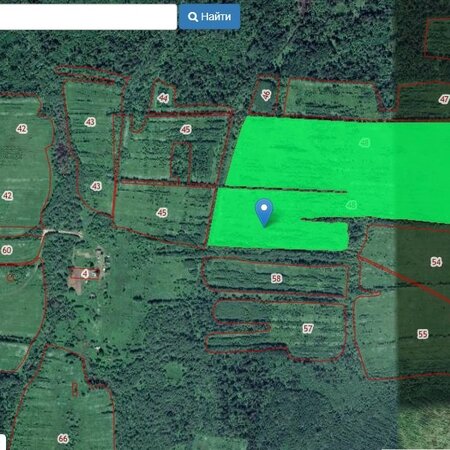Click the Найти search button

209,17
